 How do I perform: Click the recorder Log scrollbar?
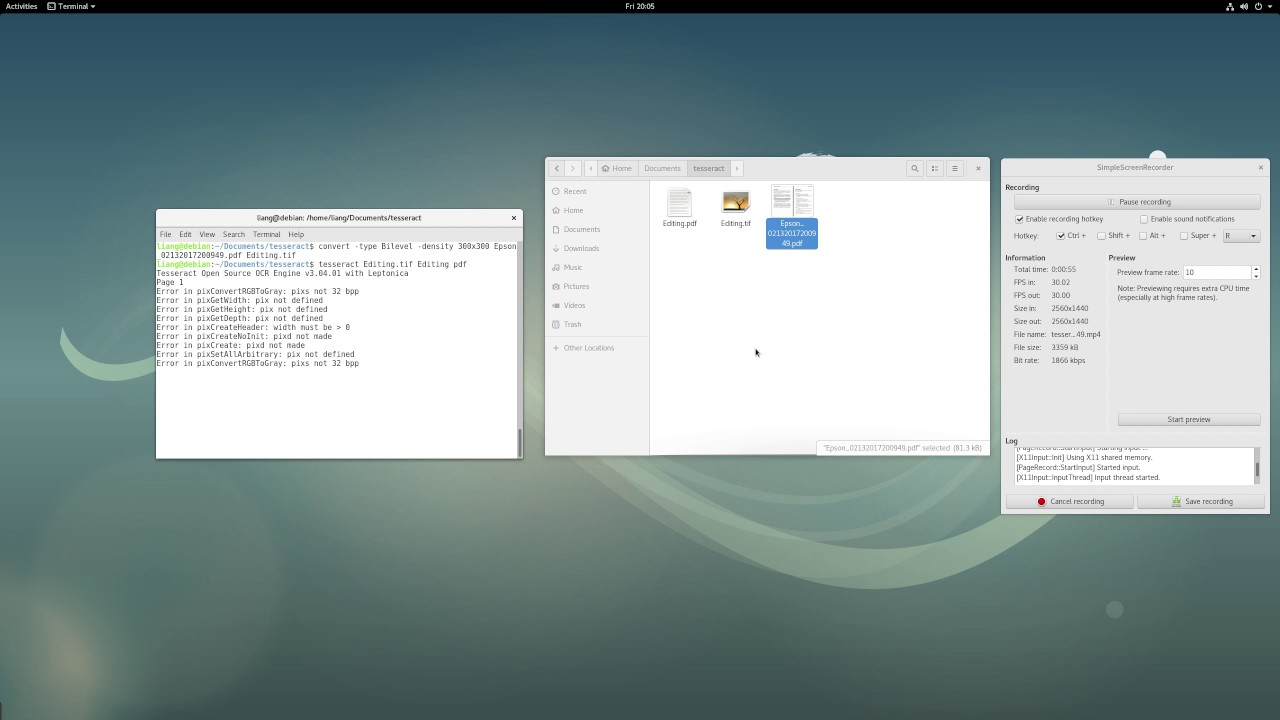click(1257, 470)
